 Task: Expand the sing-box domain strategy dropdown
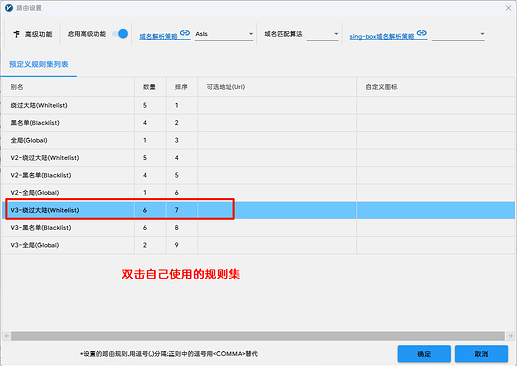(x=458, y=34)
